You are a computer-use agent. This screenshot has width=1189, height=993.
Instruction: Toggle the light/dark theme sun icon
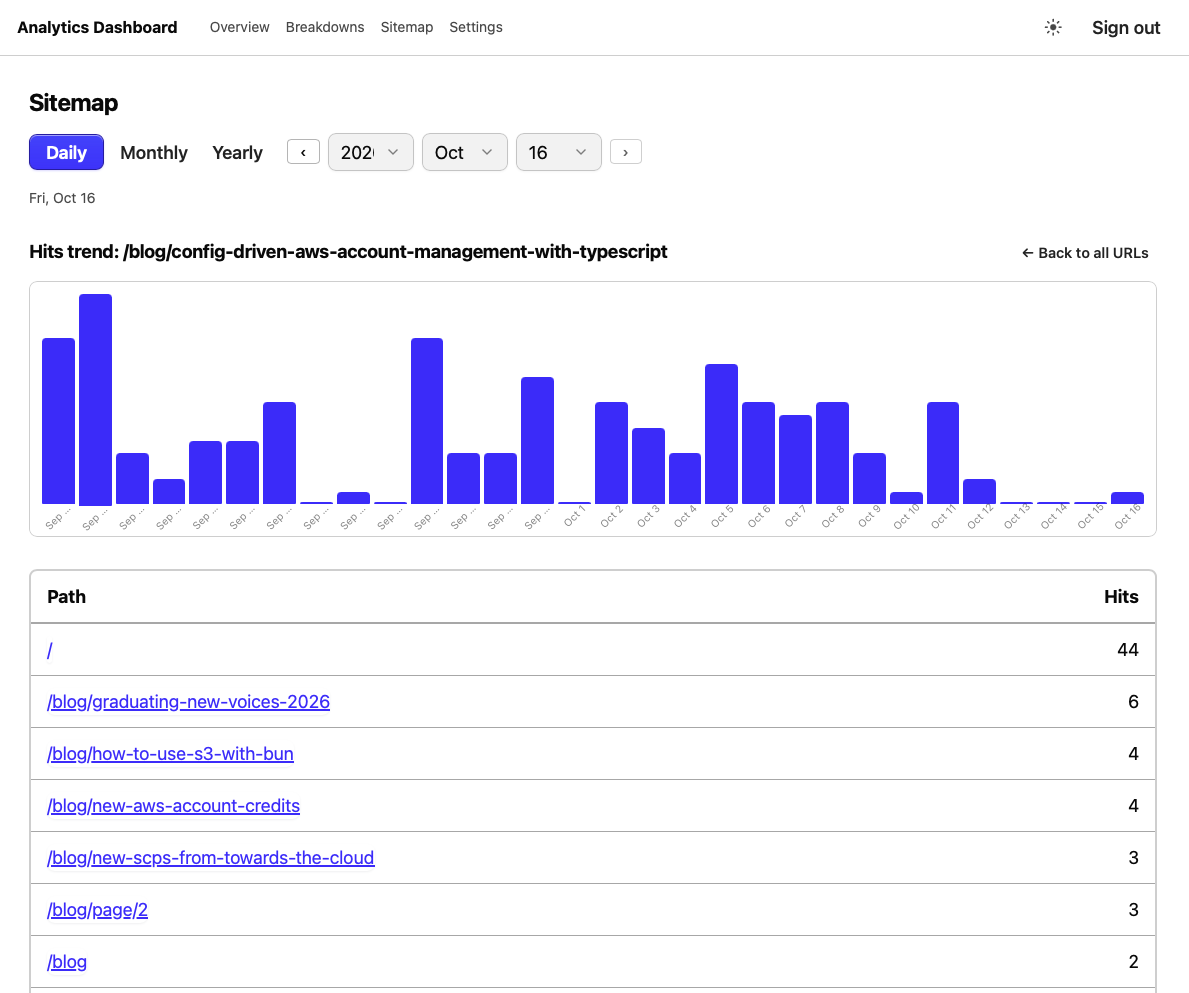(1053, 27)
